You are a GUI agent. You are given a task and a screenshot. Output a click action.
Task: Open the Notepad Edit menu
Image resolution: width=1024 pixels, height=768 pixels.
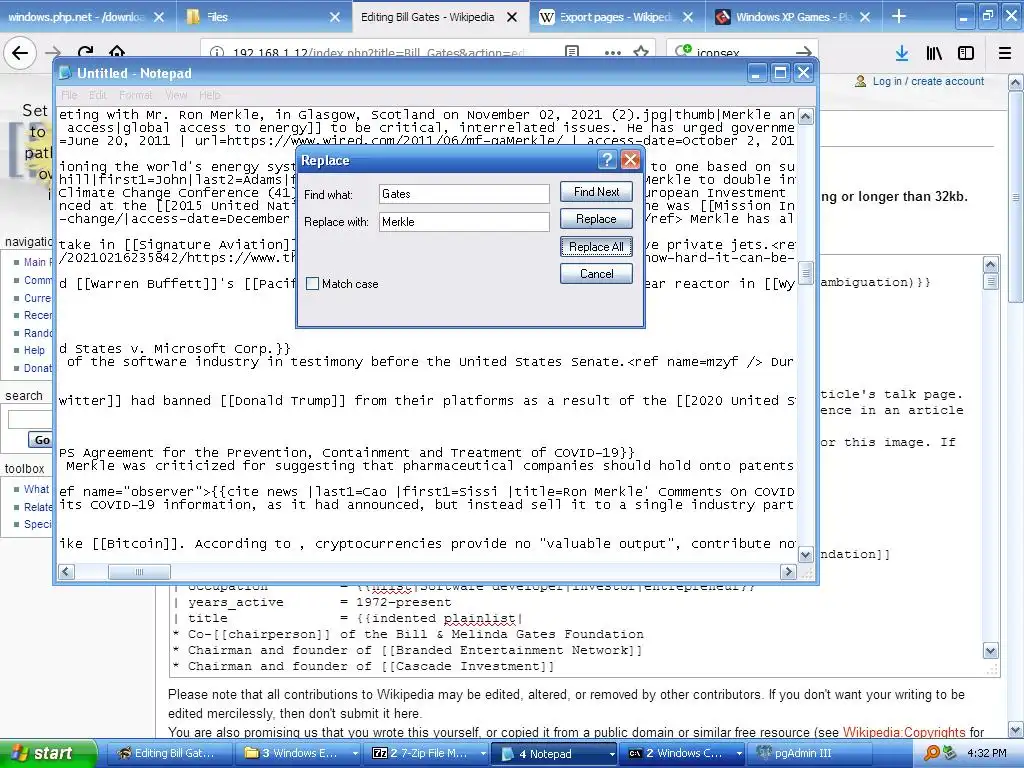coord(97,95)
